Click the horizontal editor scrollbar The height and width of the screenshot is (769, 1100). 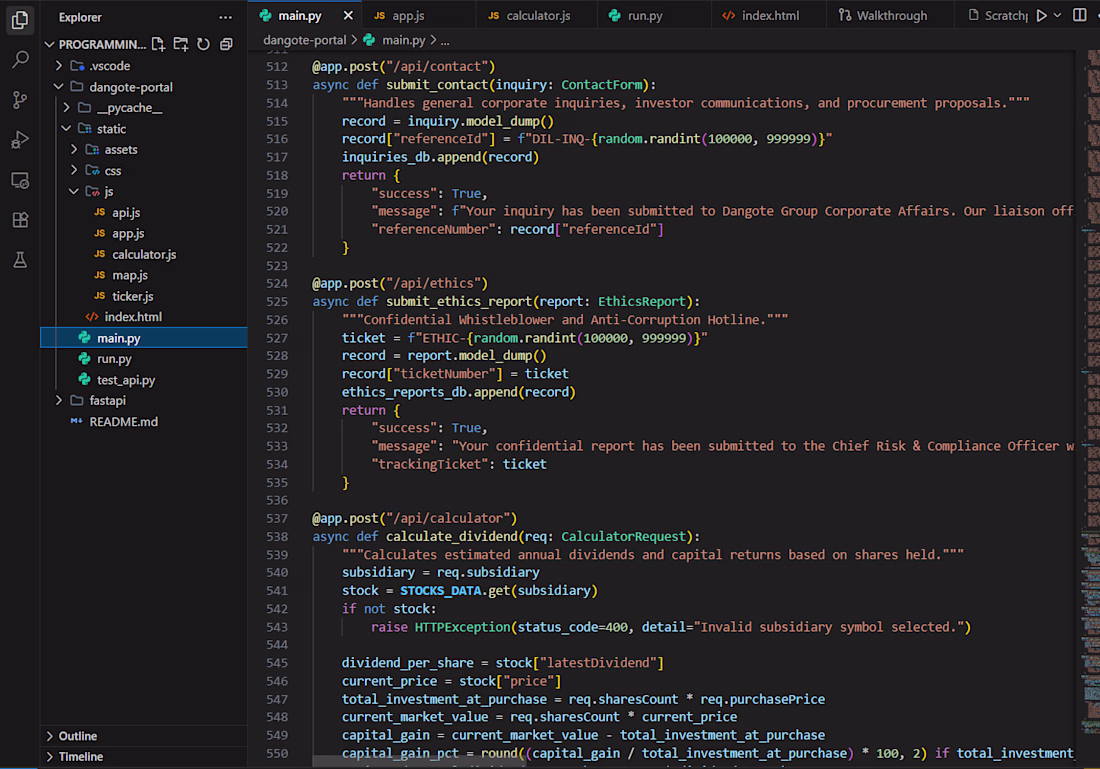click(x=419, y=762)
